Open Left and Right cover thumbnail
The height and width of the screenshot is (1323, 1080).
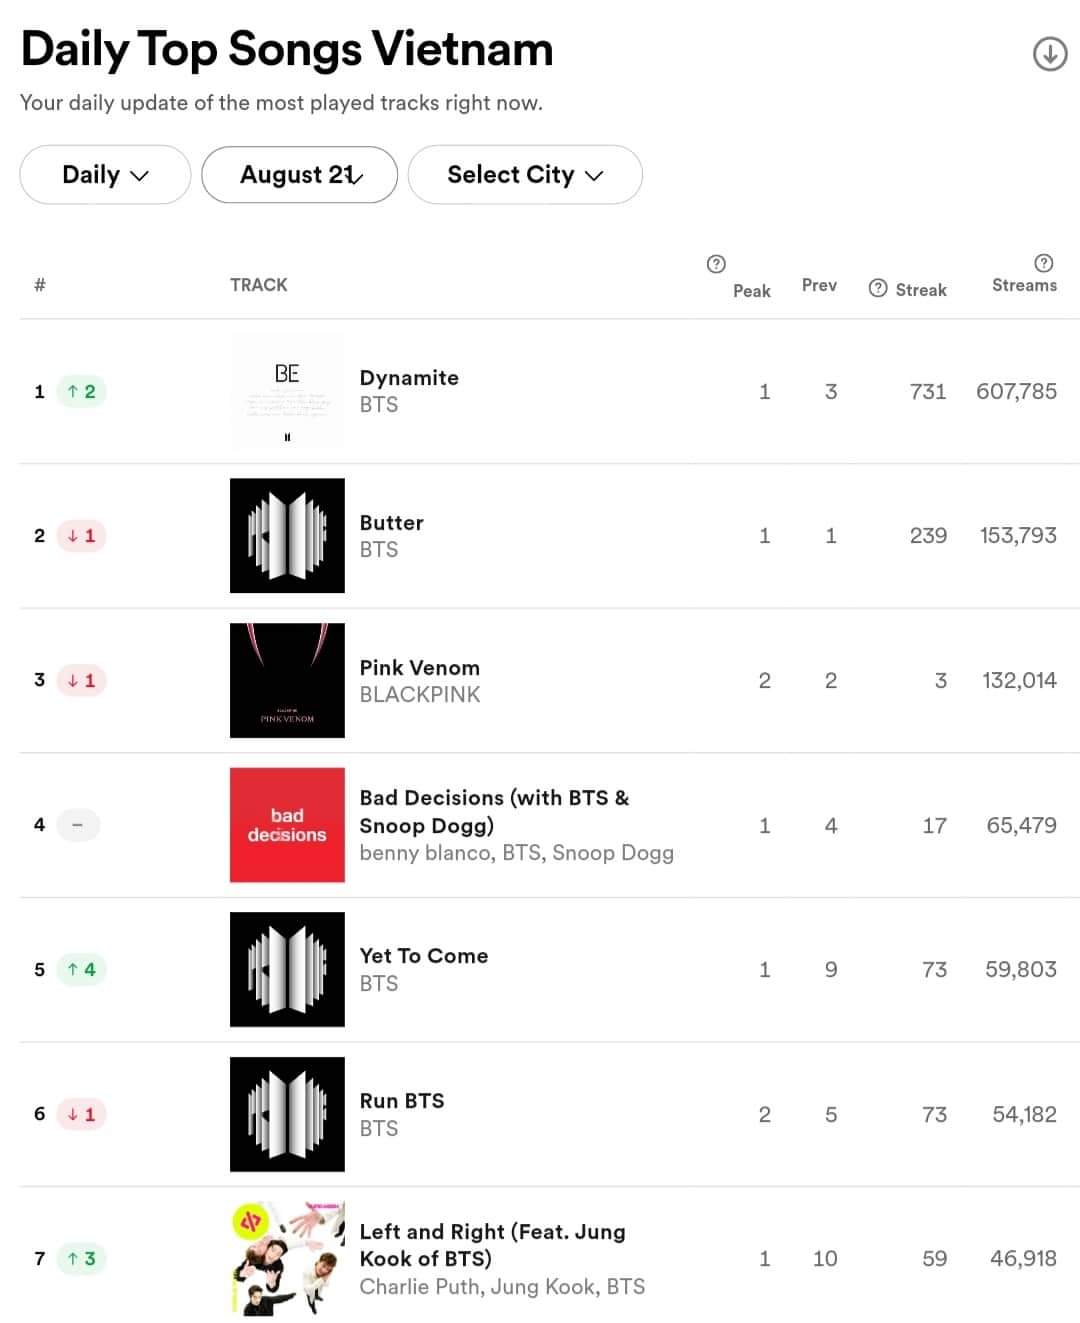[x=287, y=1258]
